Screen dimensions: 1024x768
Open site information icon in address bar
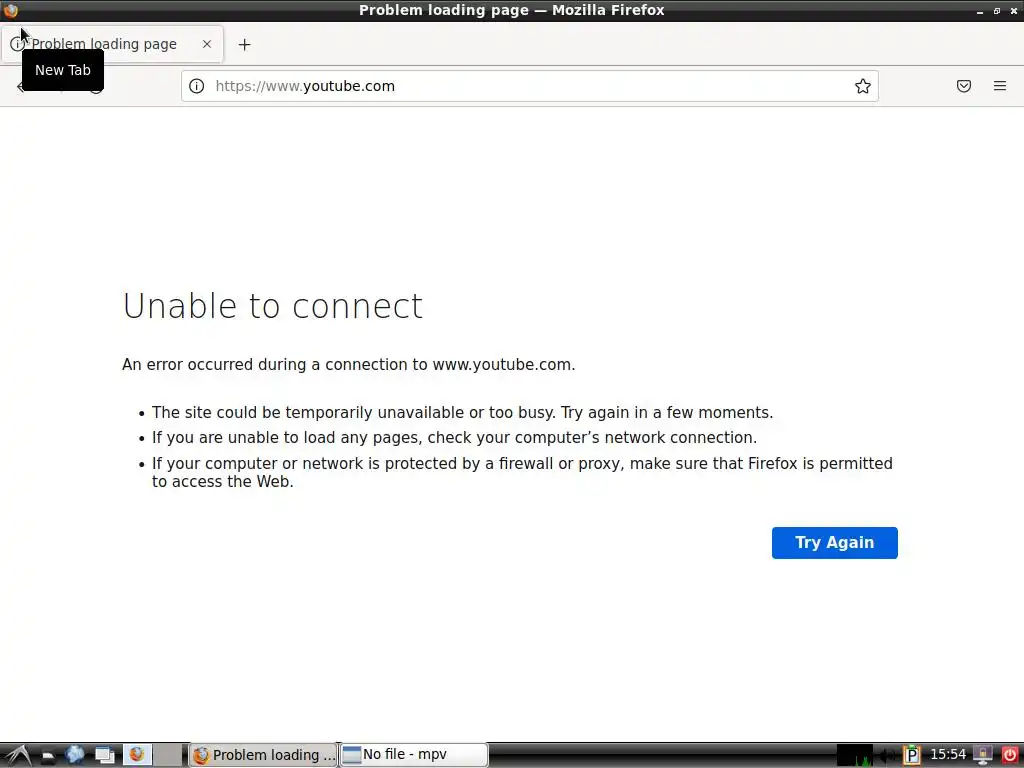click(197, 86)
